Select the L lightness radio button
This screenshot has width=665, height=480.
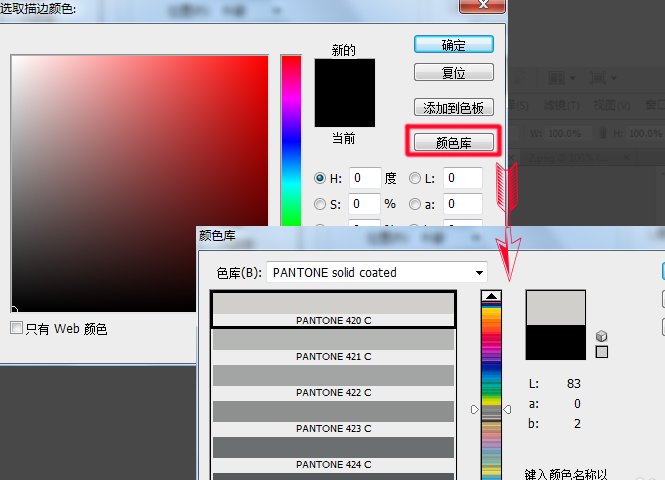(x=414, y=178)
